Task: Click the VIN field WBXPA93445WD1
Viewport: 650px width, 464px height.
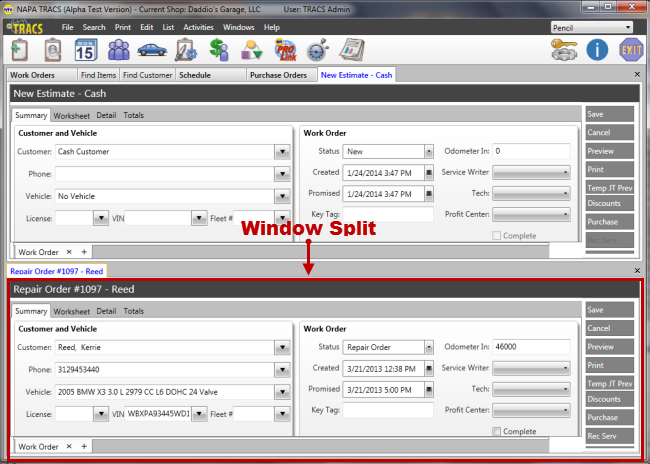Action: (158, 413)
